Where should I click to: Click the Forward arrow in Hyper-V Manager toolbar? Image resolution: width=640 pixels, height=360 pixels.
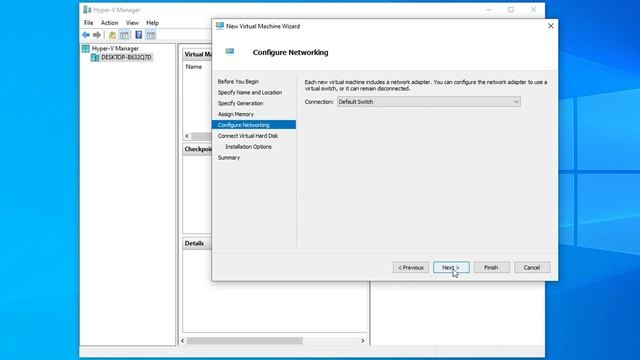(97, 35)
